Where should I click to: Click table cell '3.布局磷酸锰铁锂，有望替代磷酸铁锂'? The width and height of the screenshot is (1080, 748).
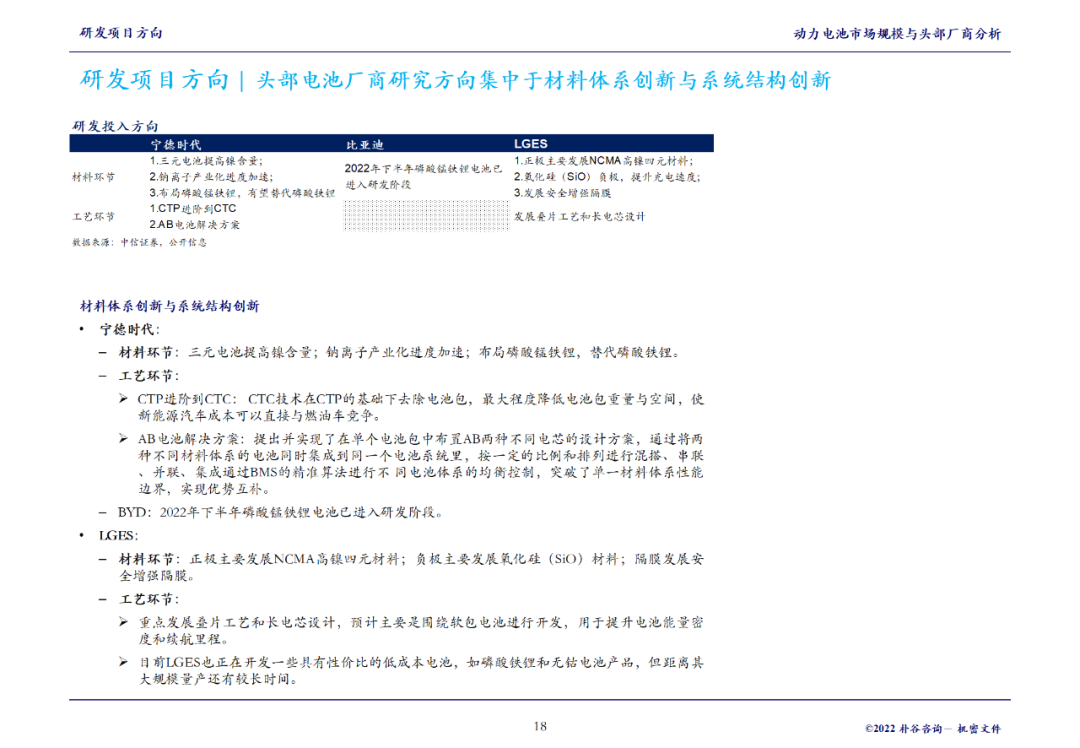point(242,193)
